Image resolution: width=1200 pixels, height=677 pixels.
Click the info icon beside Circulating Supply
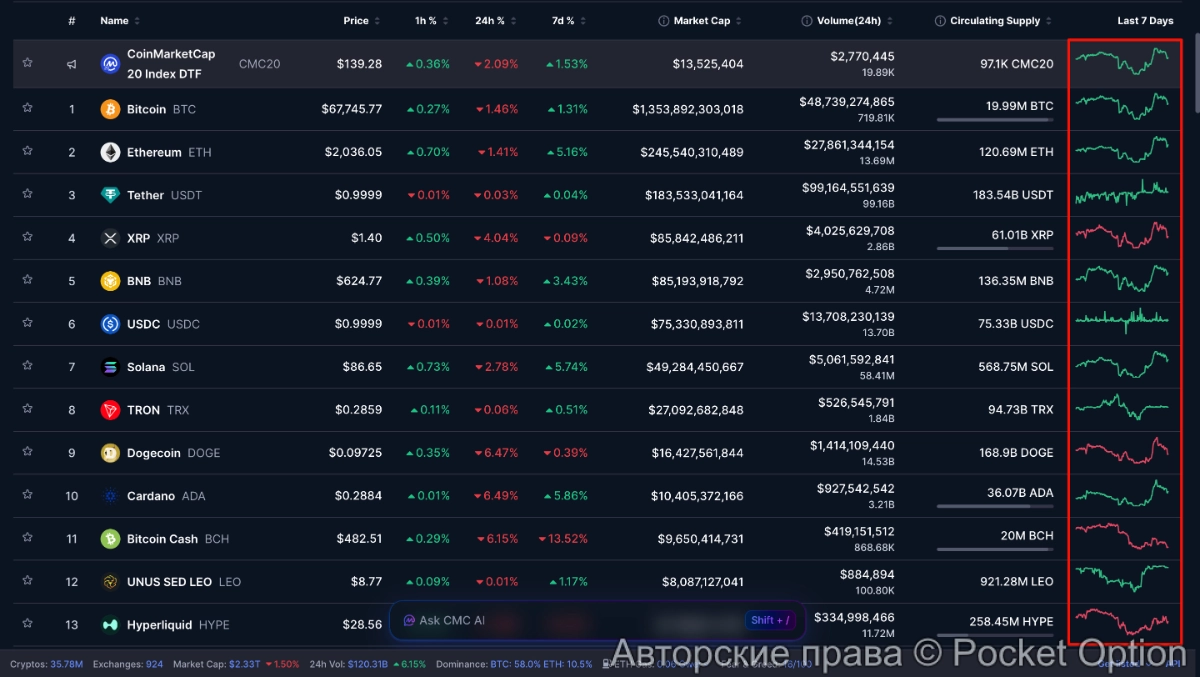tap(940, 21)
